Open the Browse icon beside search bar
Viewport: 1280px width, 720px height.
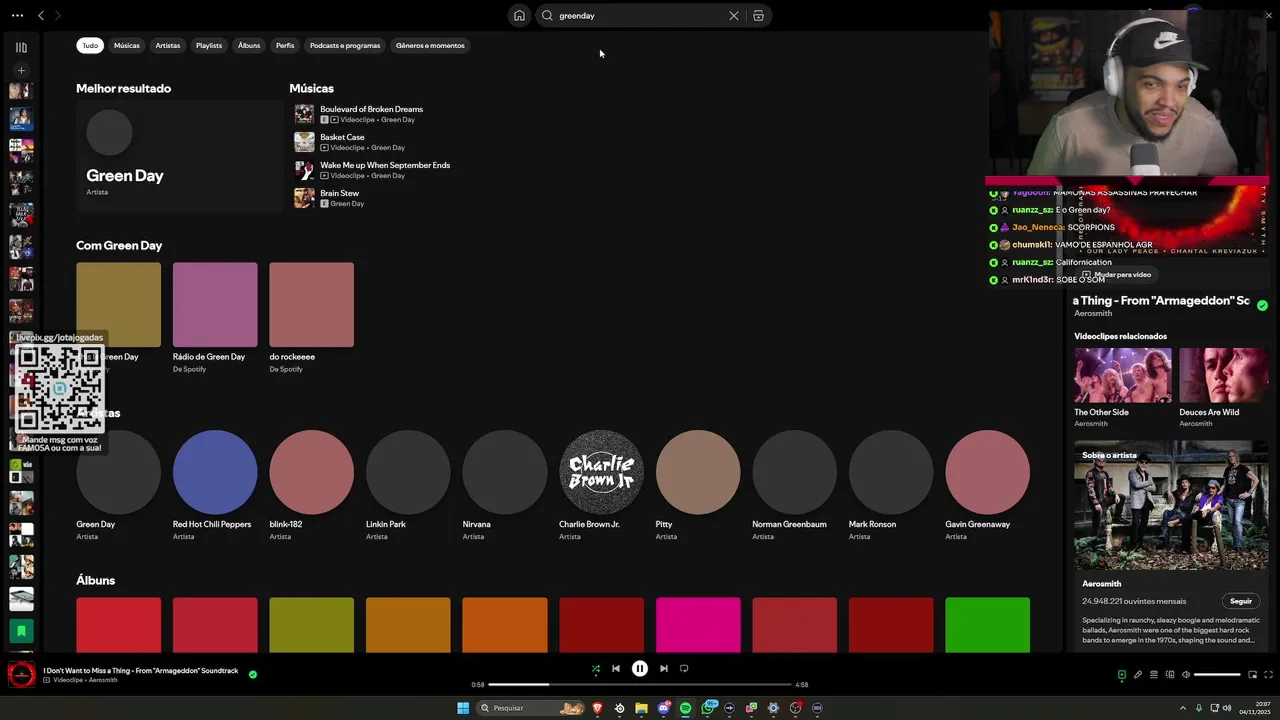pyautogui.click(x=758, y=16)
